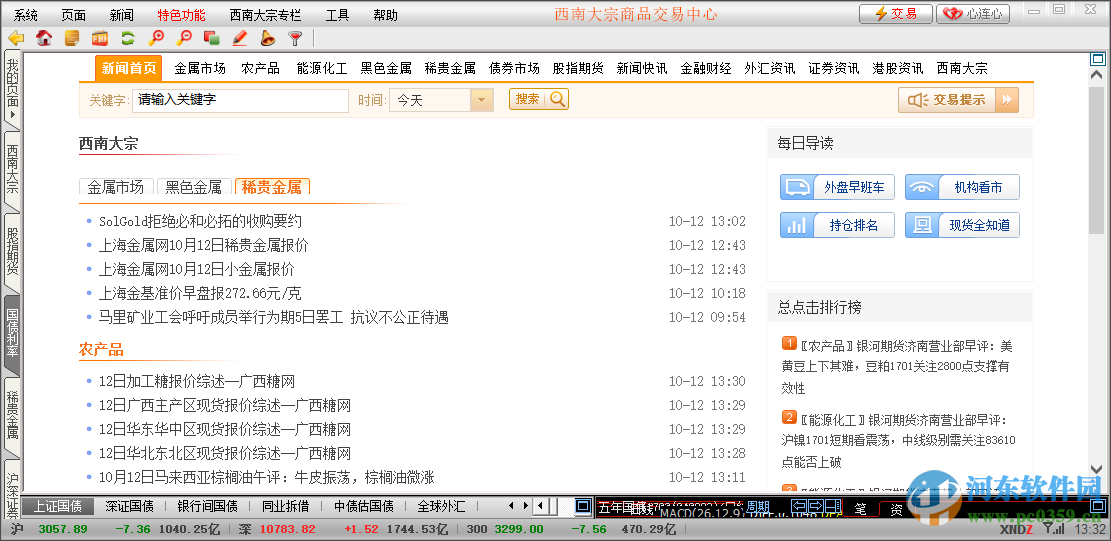
Task: Click the 外盘早班车 button
Action: (838, 187)
